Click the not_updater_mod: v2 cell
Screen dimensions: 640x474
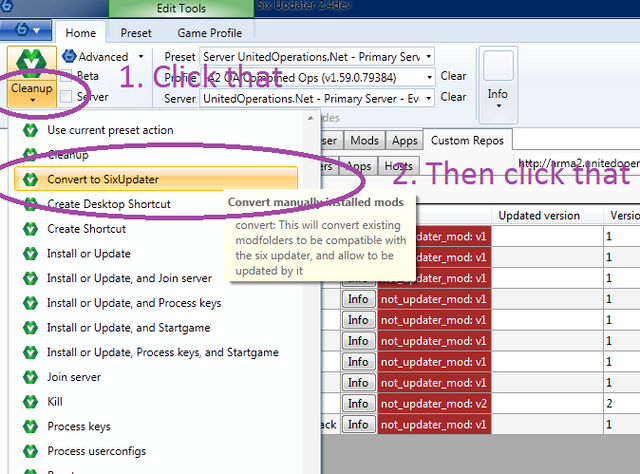433,403
